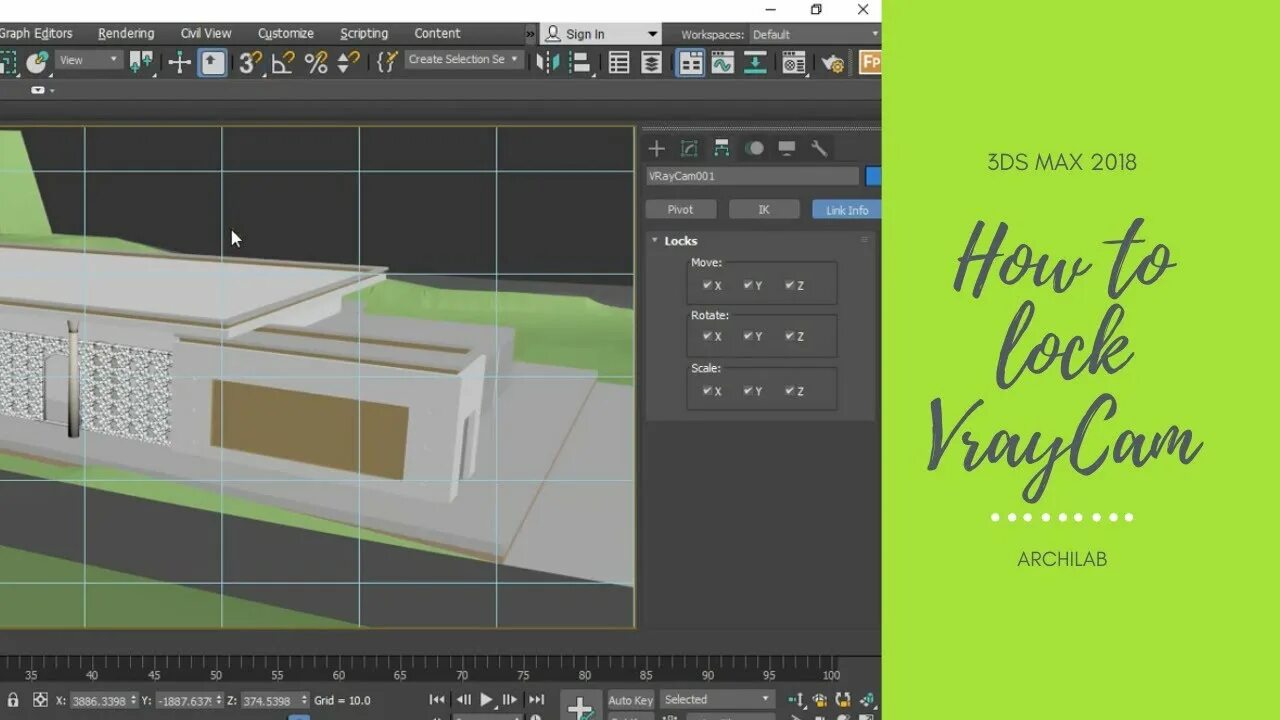The height and width of the screenshot is (720, 1280).
Task: Toggle Keyboard Shortcut Override icon
Action: (x=212, y=63)
